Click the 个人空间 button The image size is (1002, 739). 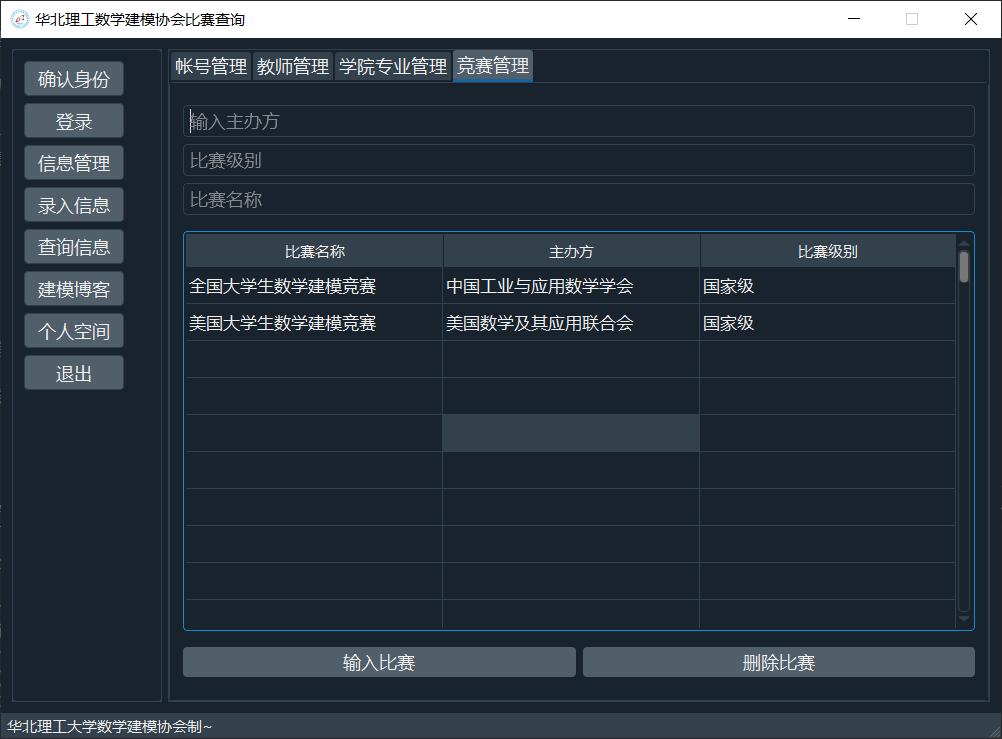[74, 331]
